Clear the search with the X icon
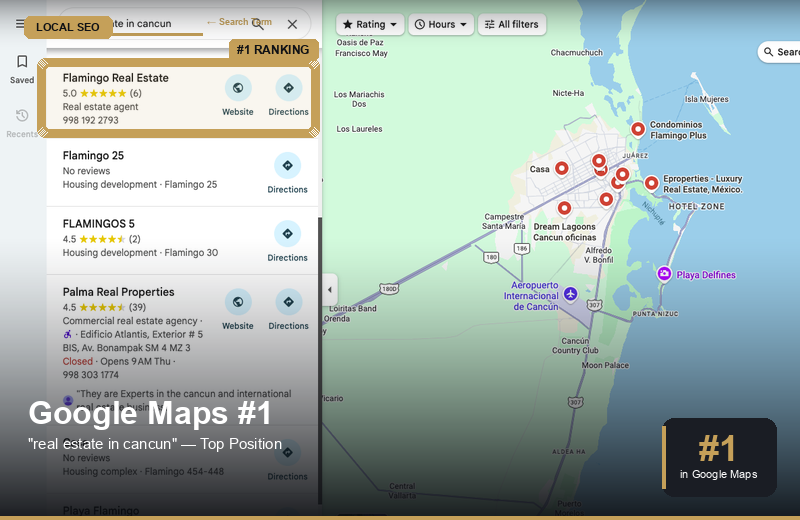800x520 pixels. click(x=292, y=24)
